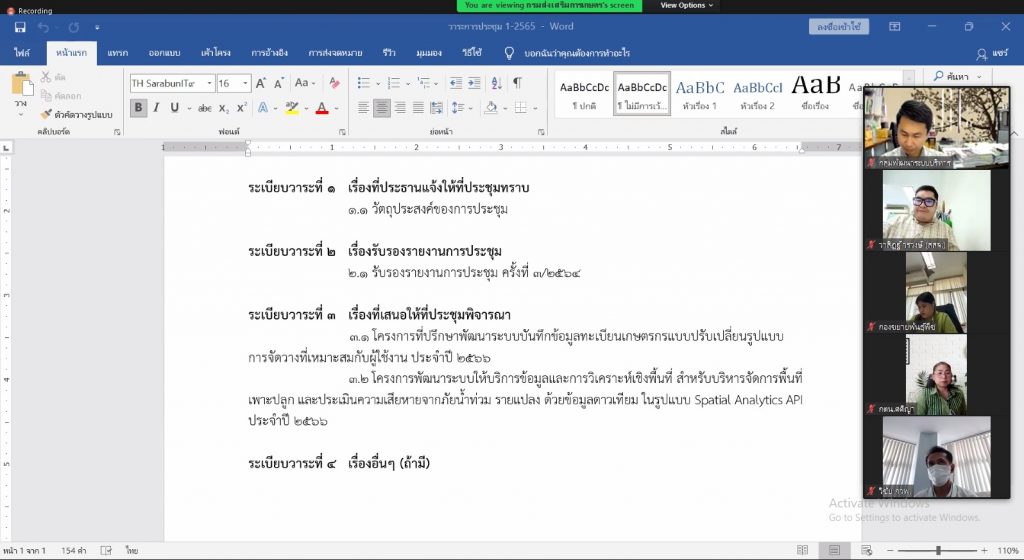Toggle show paragraph marks
The height and width of the screenshot is (560, 1024).
(x=517, y=84)
